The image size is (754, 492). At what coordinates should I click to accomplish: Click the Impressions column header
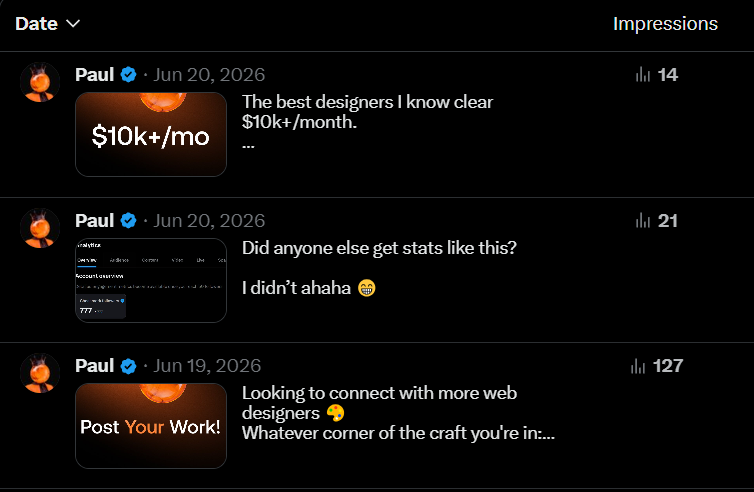(x=665, y=24)
